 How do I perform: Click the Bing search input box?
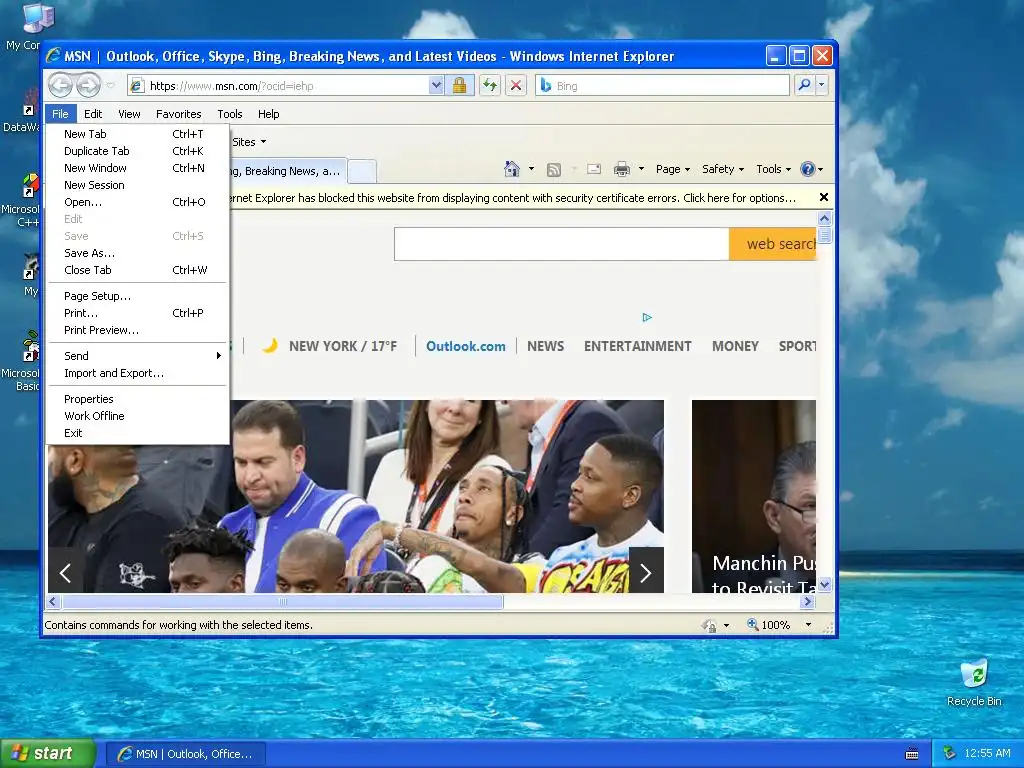(663, 86)
